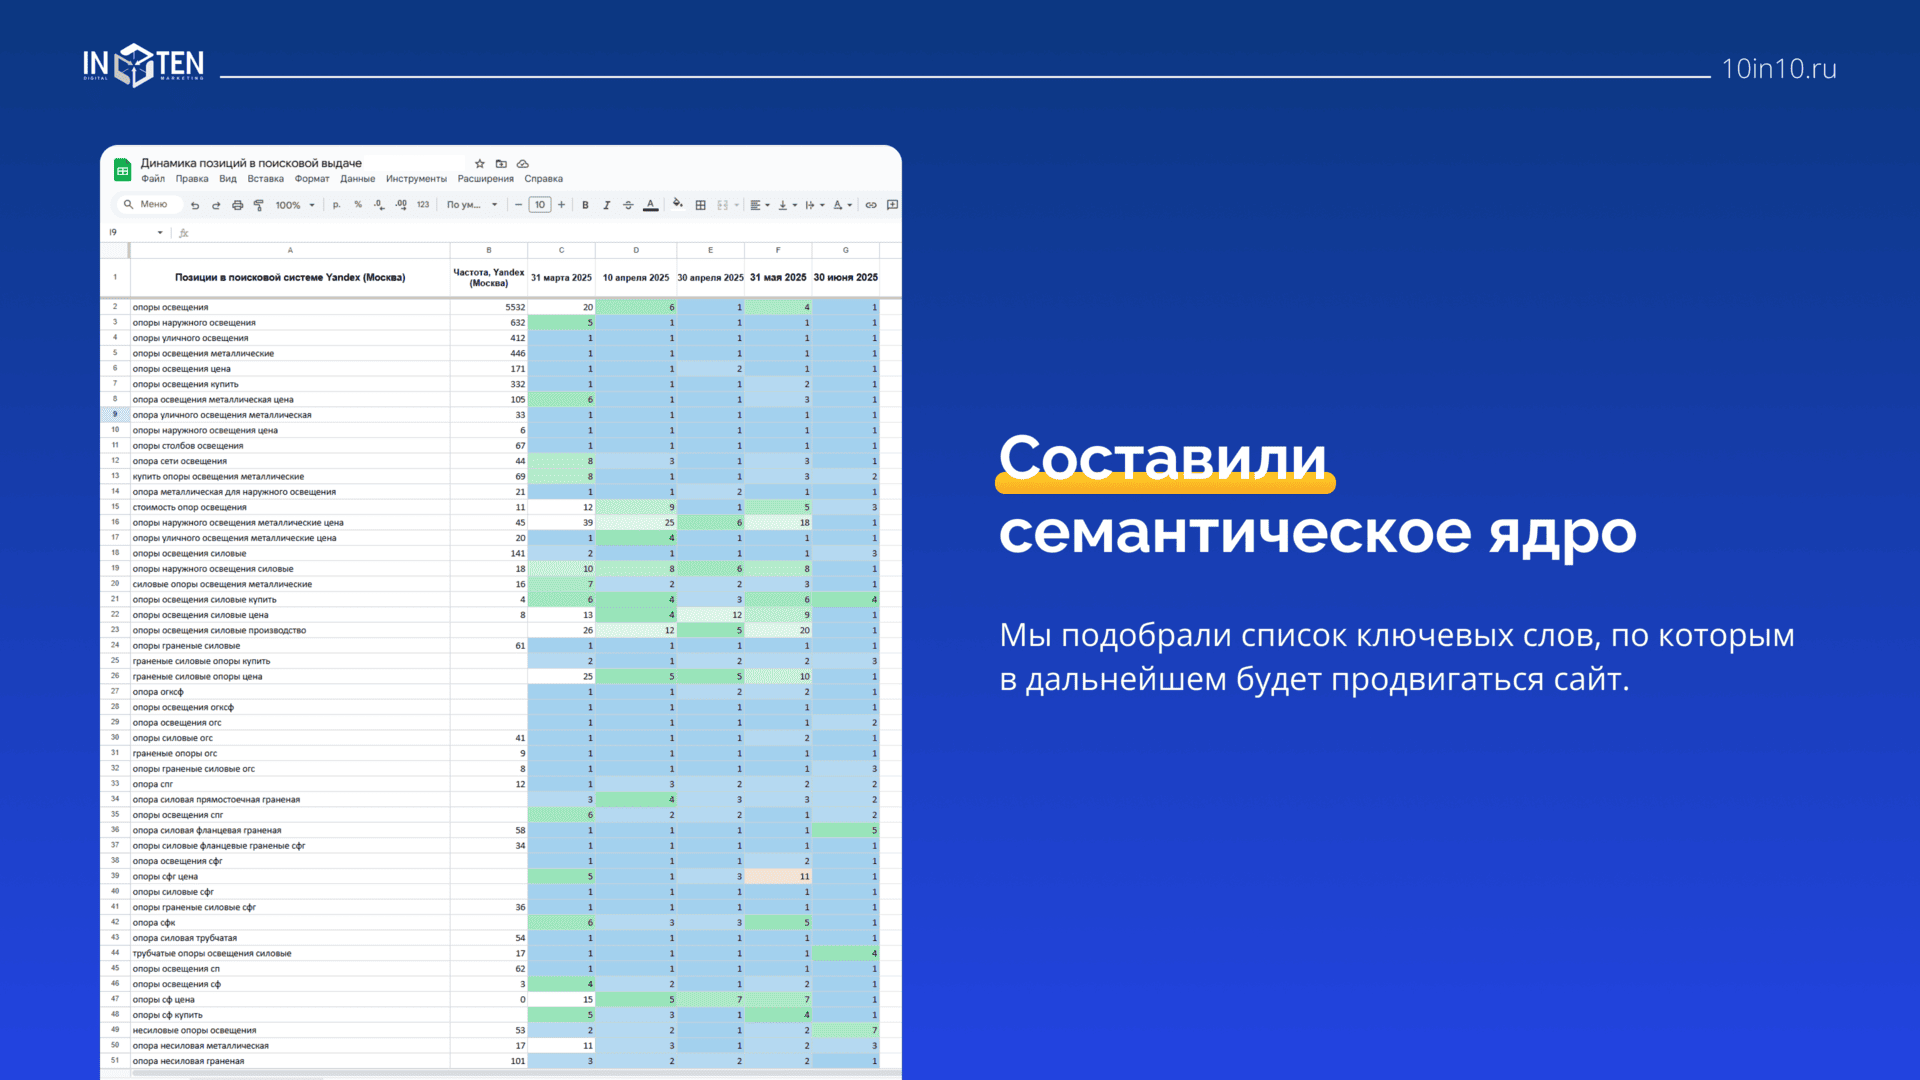
Task: Click the increase font size plus button
Action: [561, 205]
